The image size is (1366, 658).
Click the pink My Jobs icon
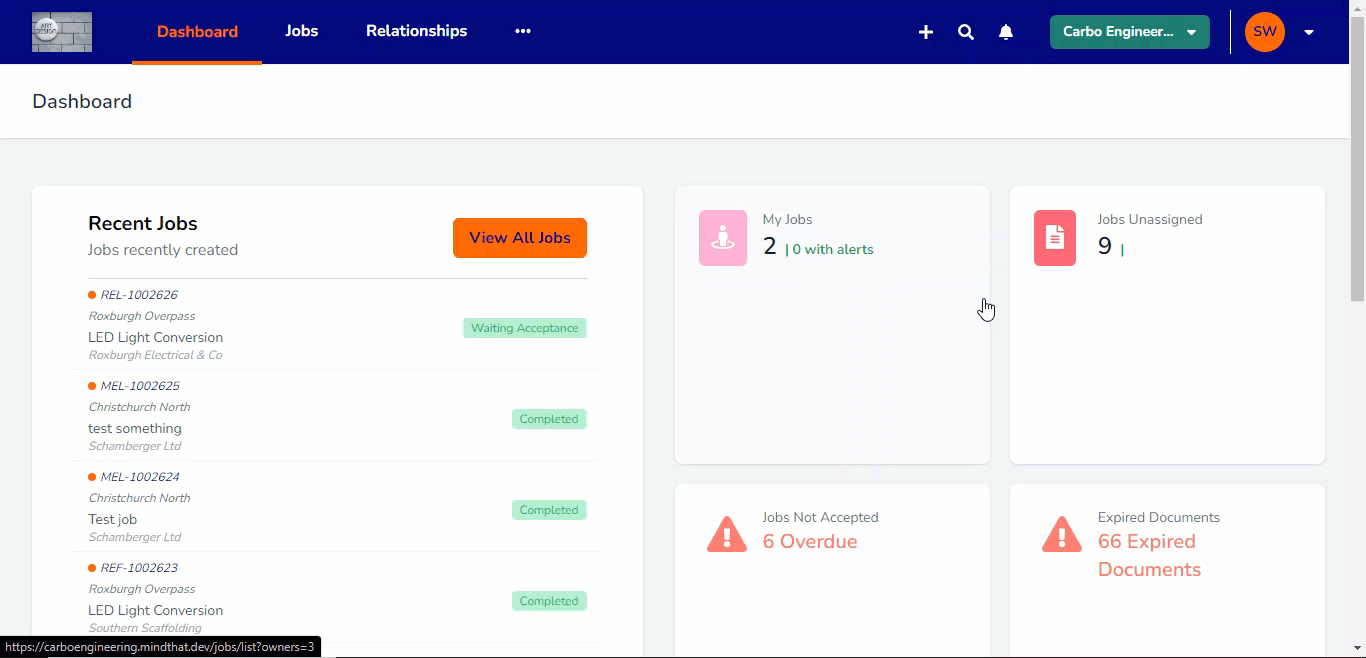click(723, 238)
